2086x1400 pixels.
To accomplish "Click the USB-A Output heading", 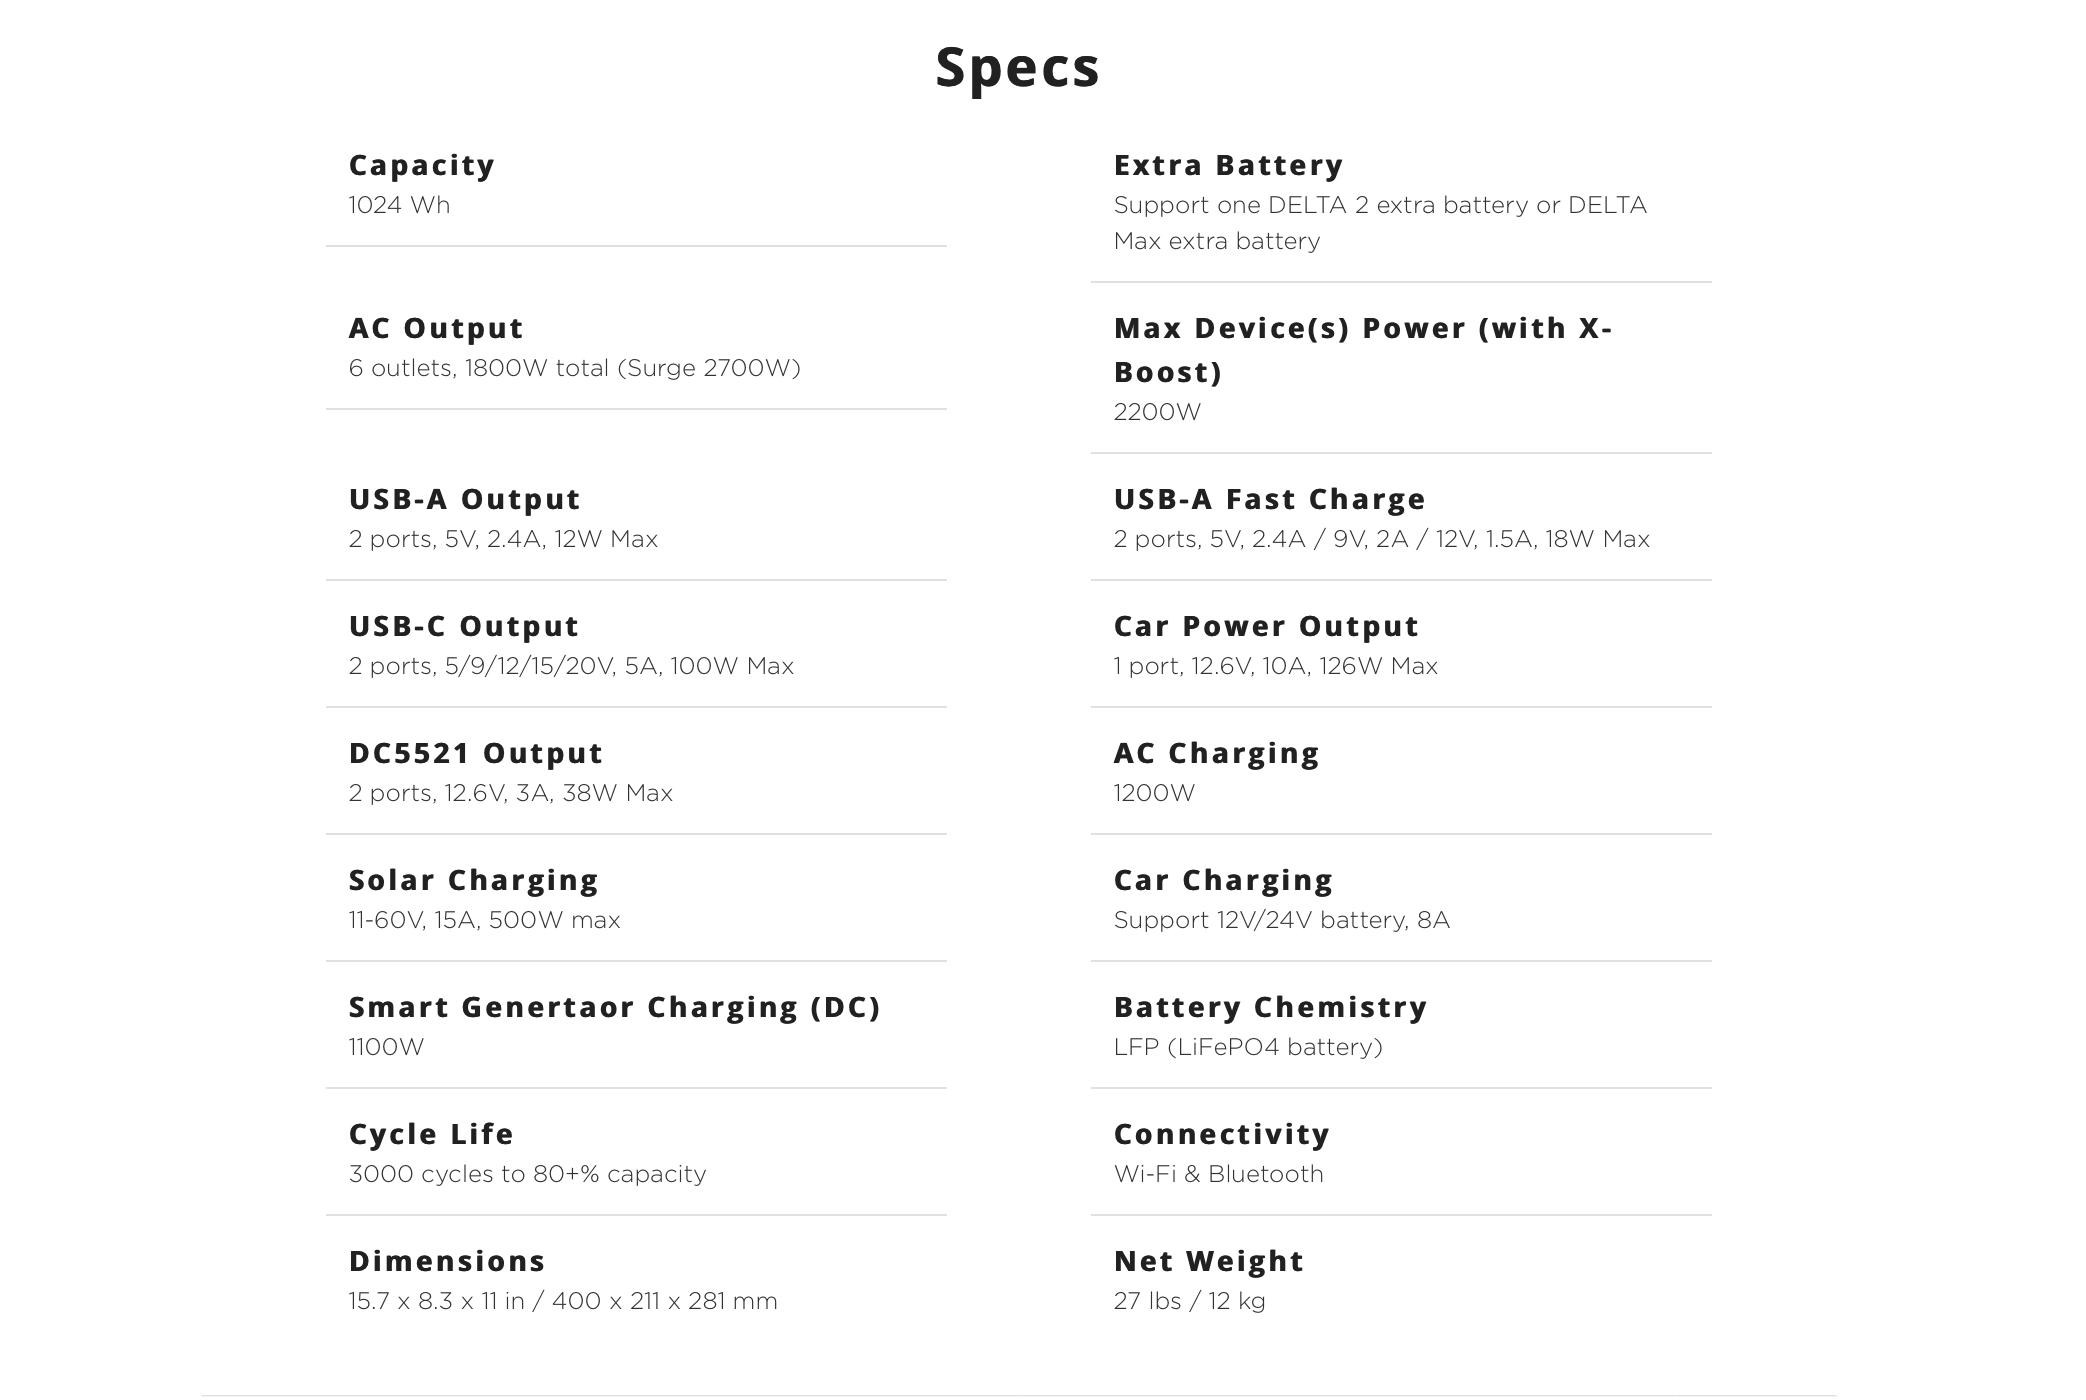I will coord(465,499).
